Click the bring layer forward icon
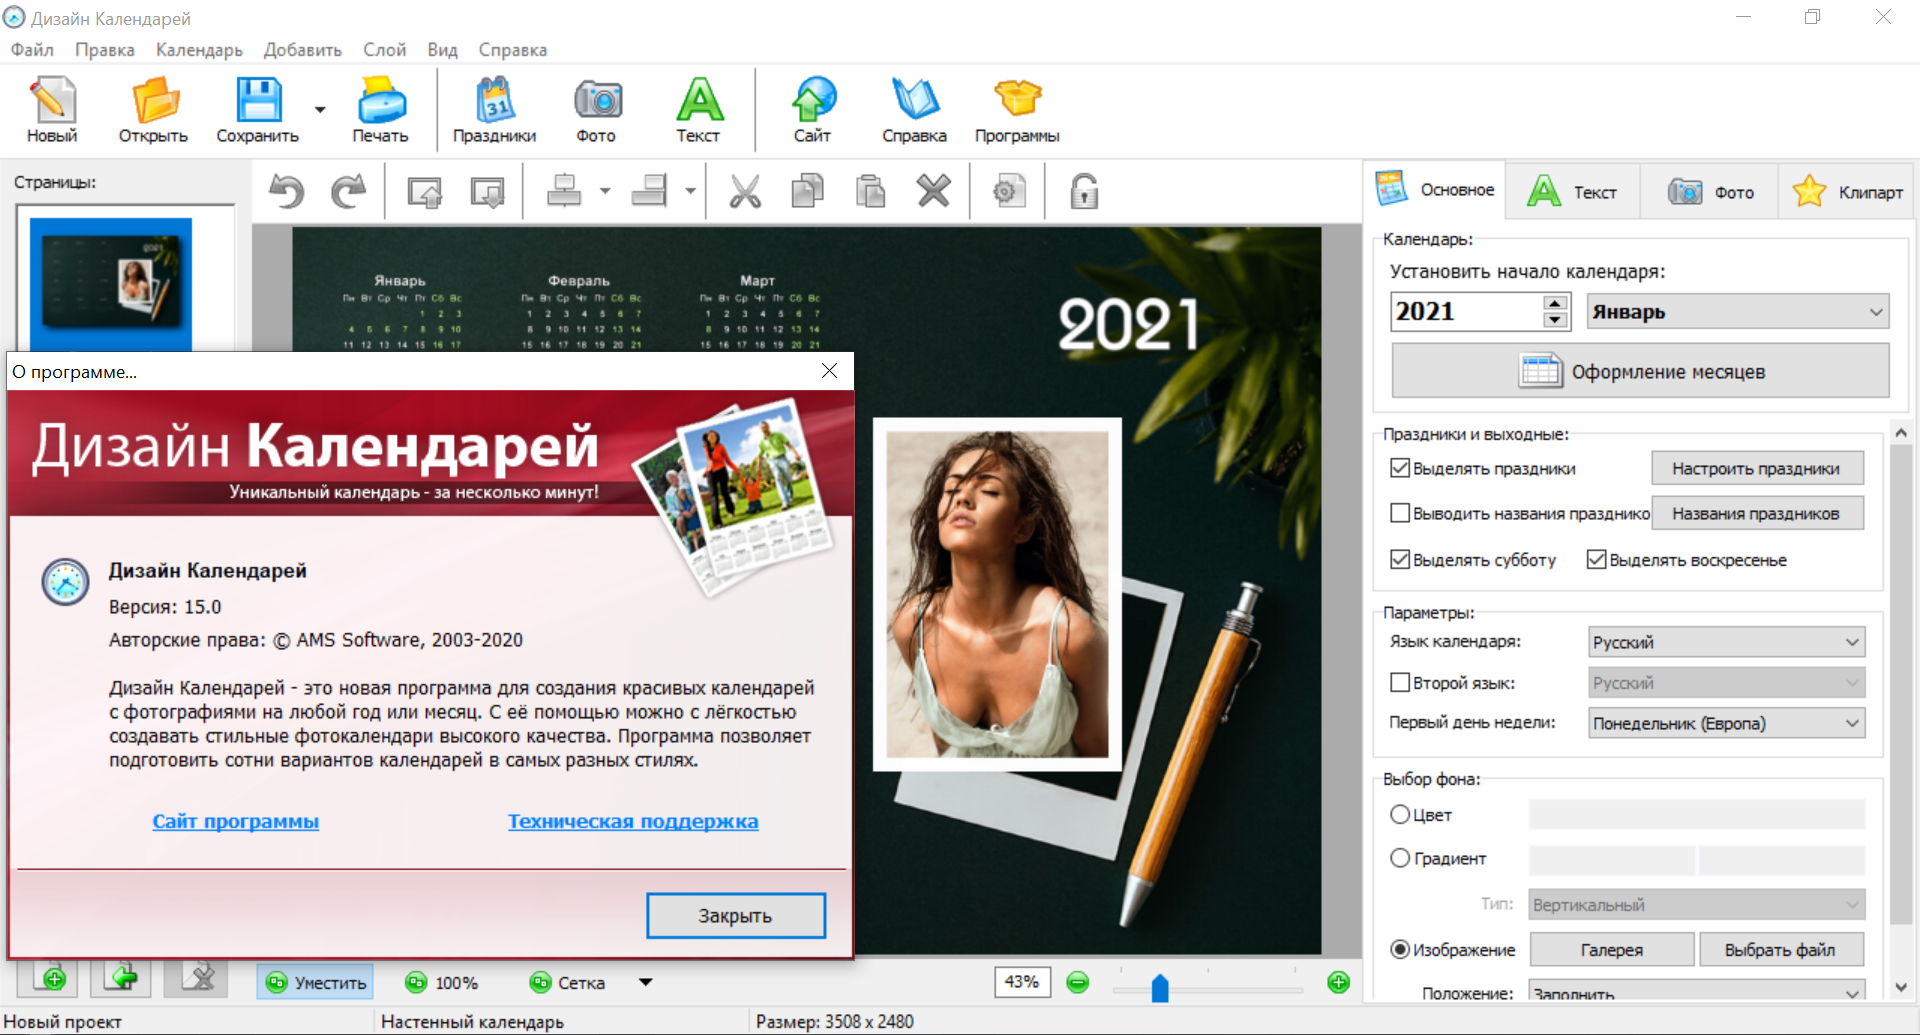The width and height of the screenshot is (1920, 1035). (x=425, y=191)
